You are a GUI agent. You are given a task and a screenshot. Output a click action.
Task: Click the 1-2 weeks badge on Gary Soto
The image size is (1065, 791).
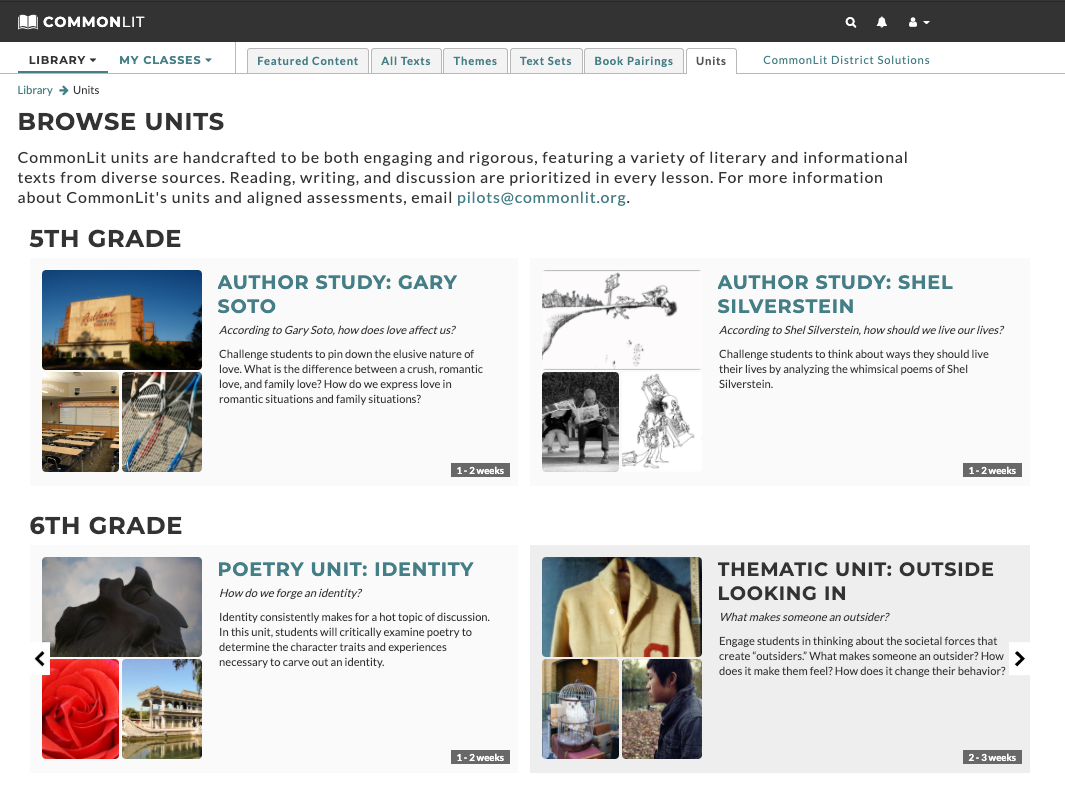coord(480,471)
